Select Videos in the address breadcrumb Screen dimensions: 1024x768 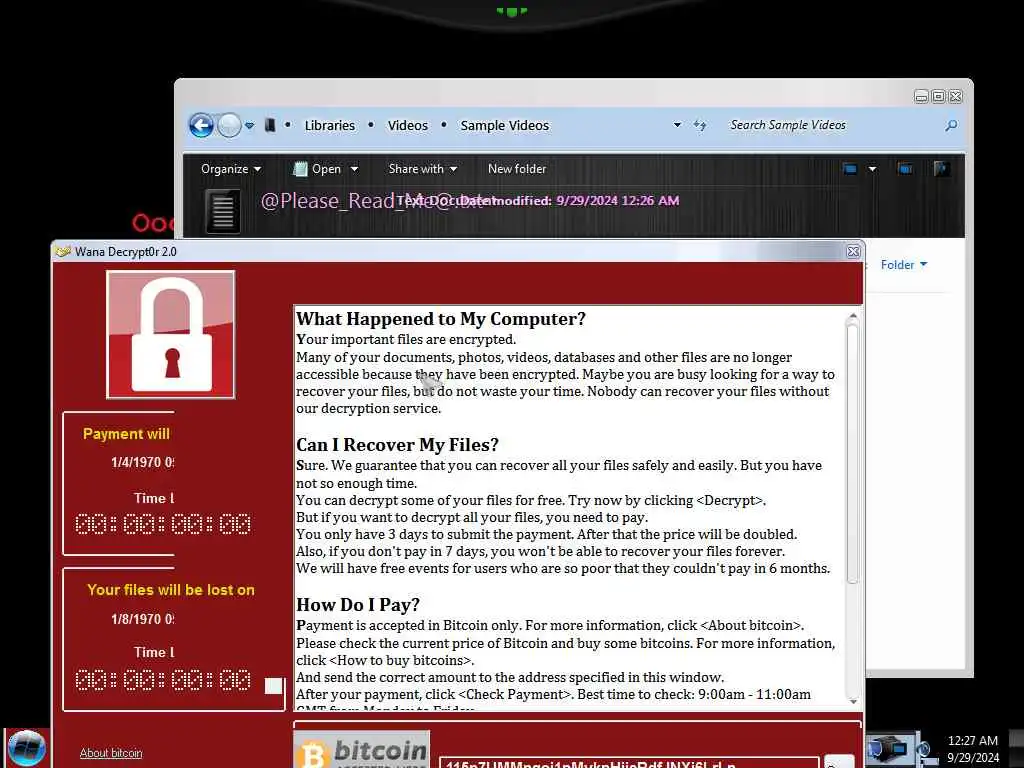click(x=408, y=125)
